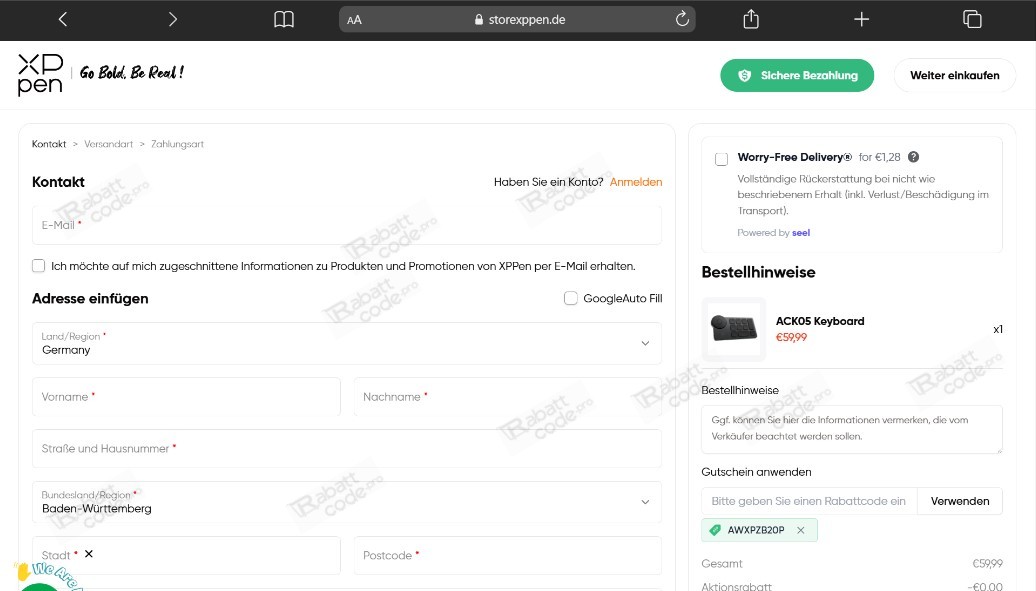Viewport: 1036px width, 591px height.
Task: Click the help question mark beside Worry-Free Delivery
Action: click(x=913, y=157)
